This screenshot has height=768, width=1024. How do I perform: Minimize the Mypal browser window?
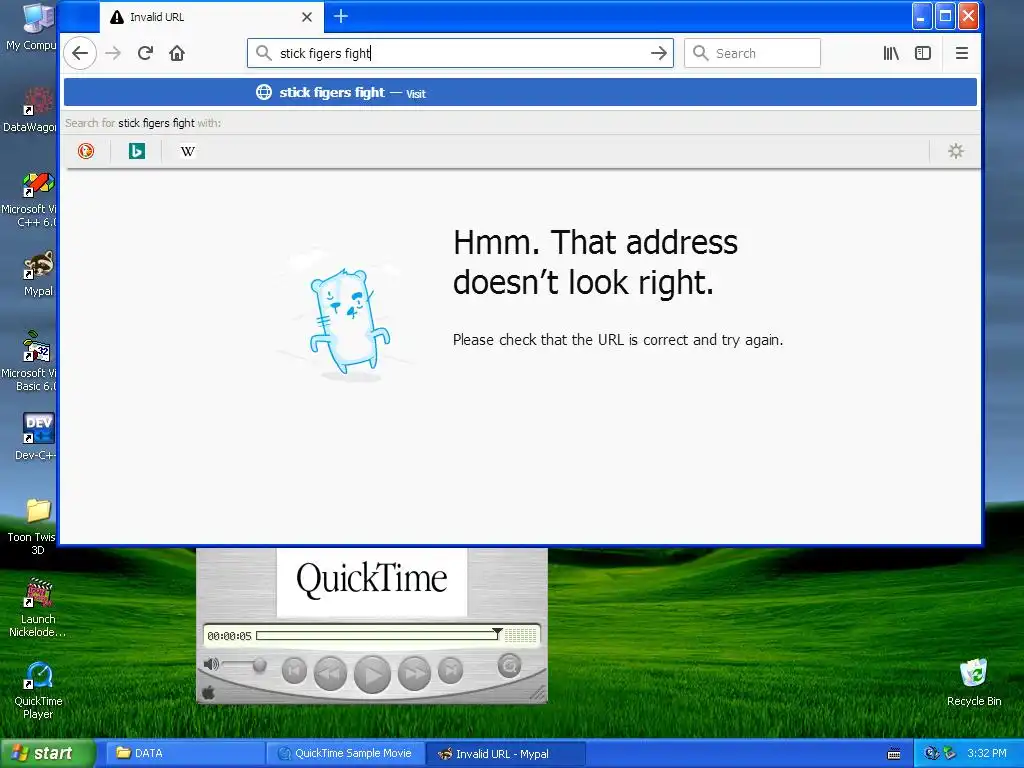(921, 16)
